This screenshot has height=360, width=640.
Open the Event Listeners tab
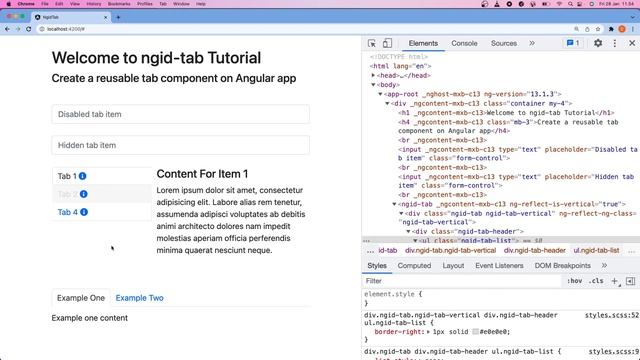coord(499,266)
